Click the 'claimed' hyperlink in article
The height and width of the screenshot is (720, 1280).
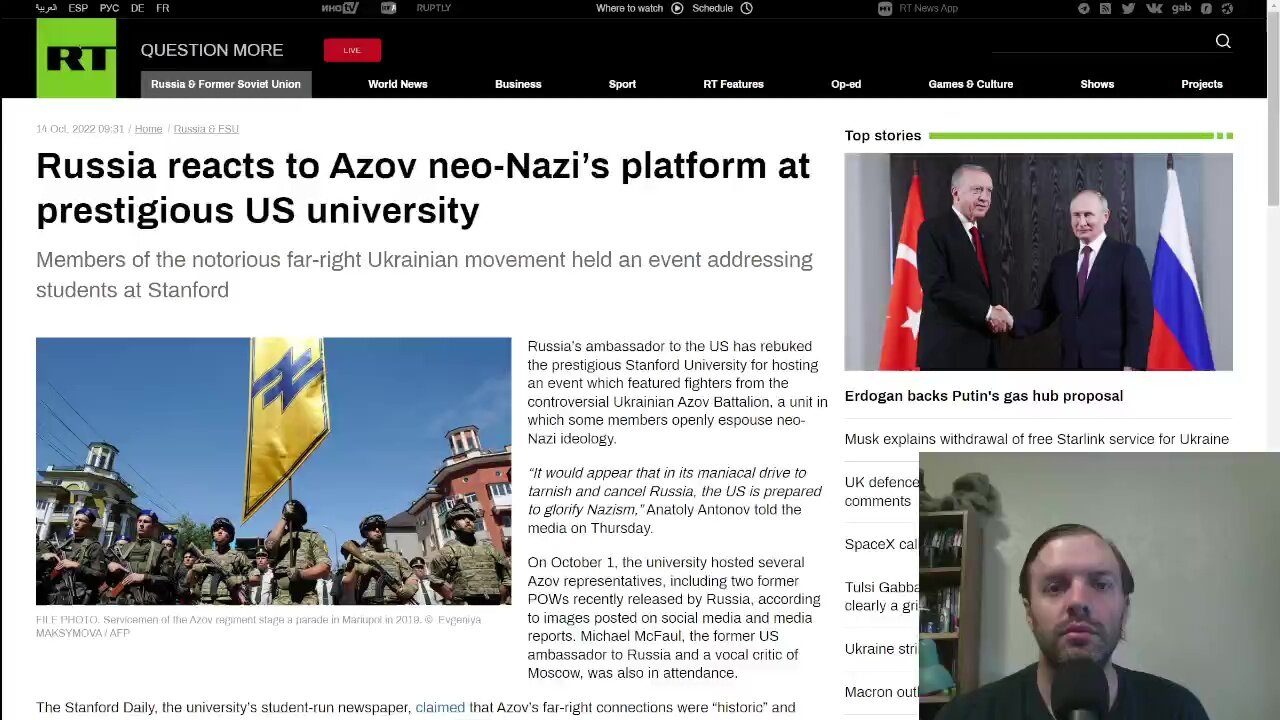[x=440, y=707]
